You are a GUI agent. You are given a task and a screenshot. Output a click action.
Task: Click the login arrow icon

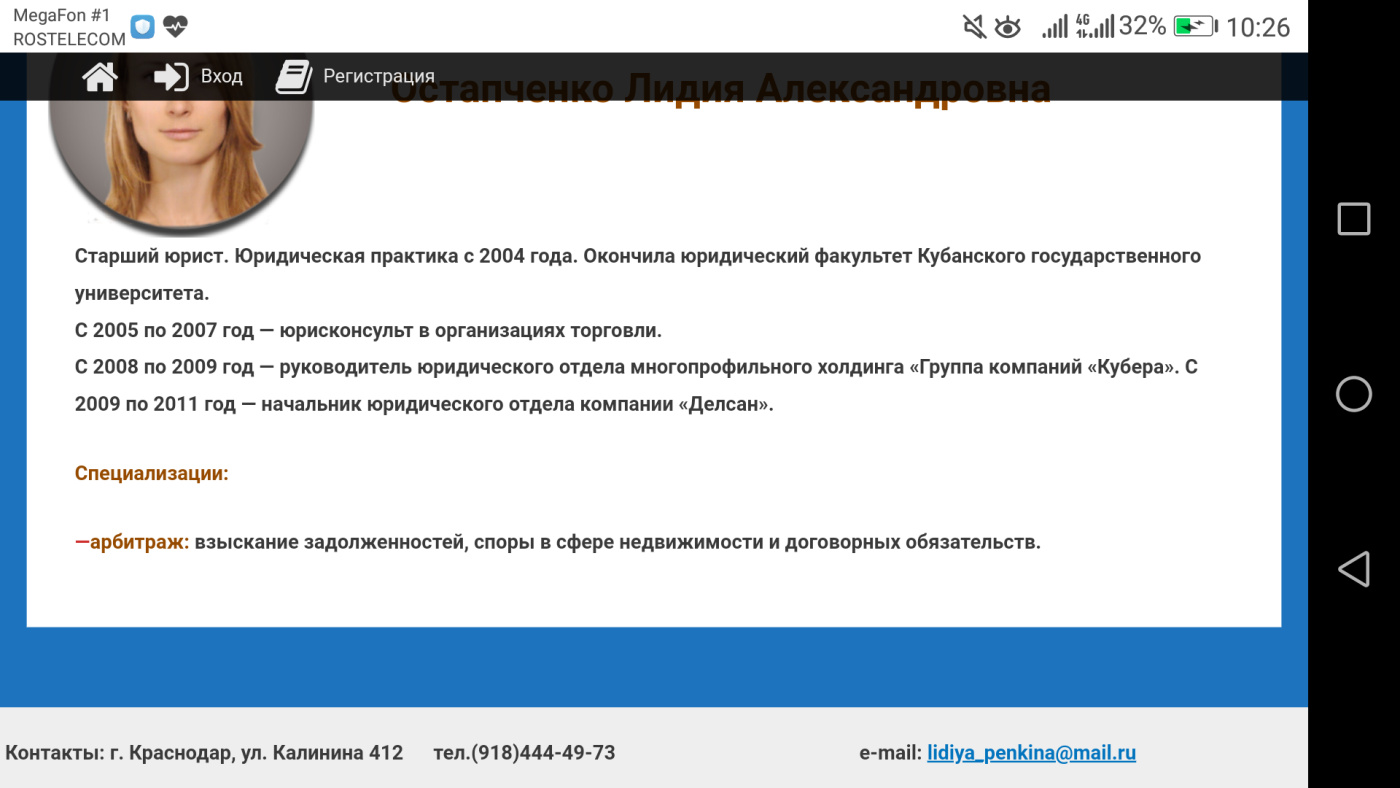click(172, 77)
